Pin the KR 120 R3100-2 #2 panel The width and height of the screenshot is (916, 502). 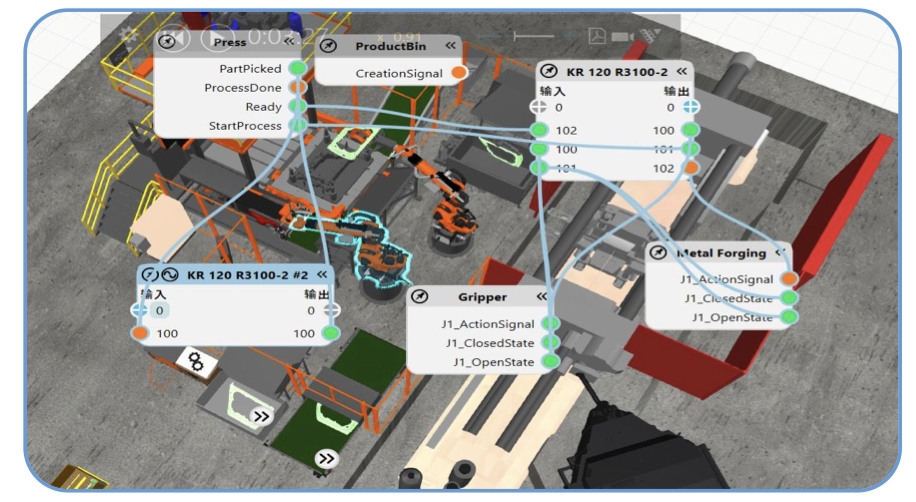tap(150, 275)
